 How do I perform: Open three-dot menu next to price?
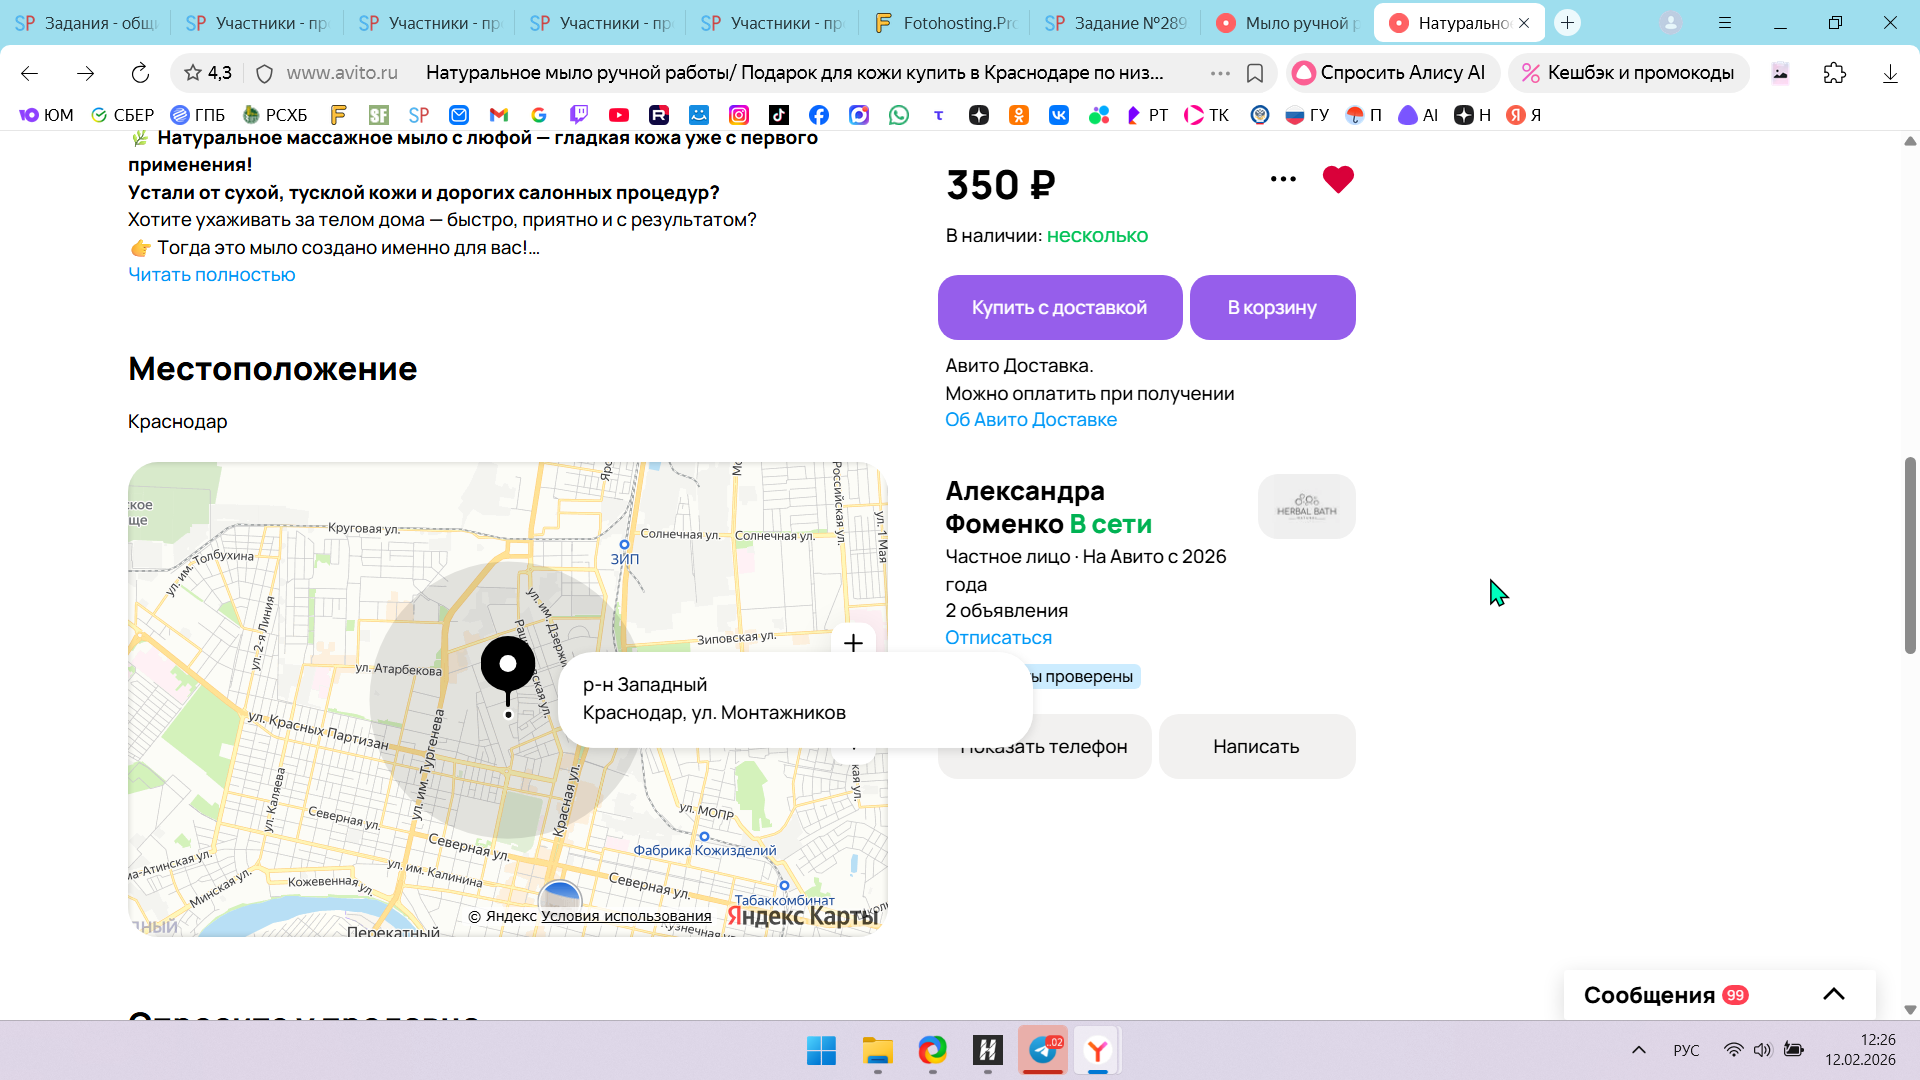1283,180
